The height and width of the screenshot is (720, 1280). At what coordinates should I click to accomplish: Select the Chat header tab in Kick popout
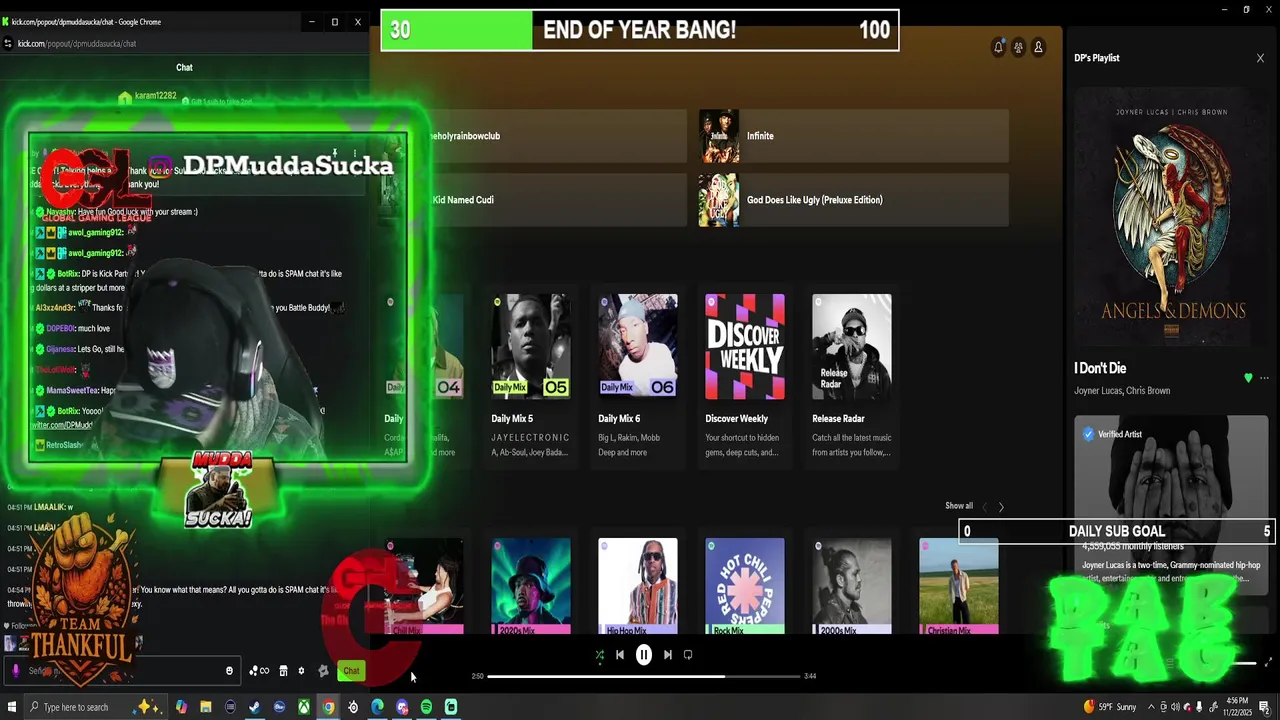point(184,67)
